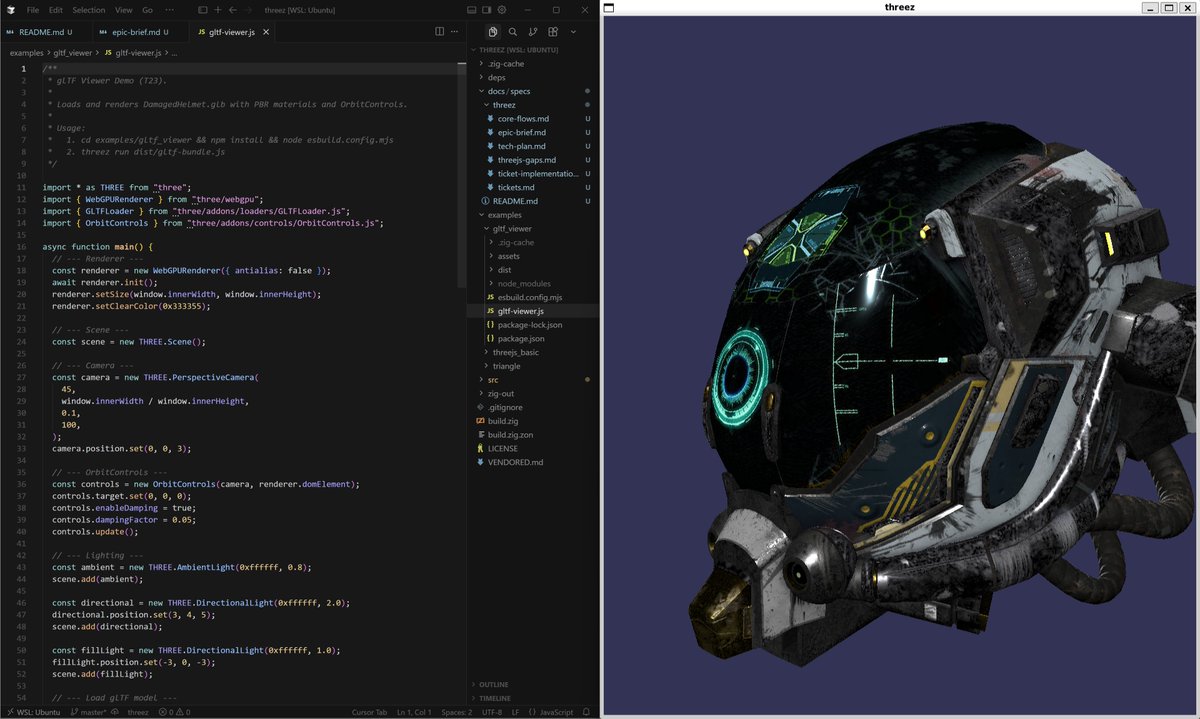Viewport: 1200px width, 719px height.
Task: Open the File menu
Action: point(33,10)
